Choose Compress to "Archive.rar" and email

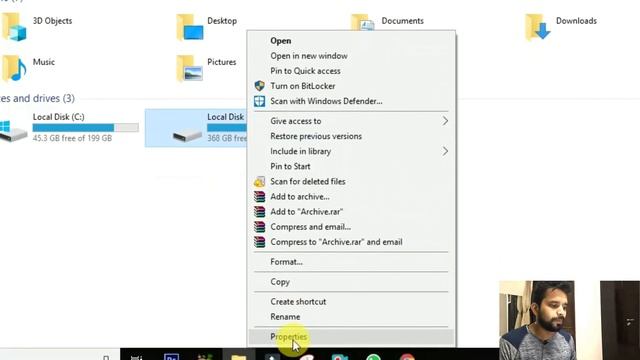pos(351,242)
